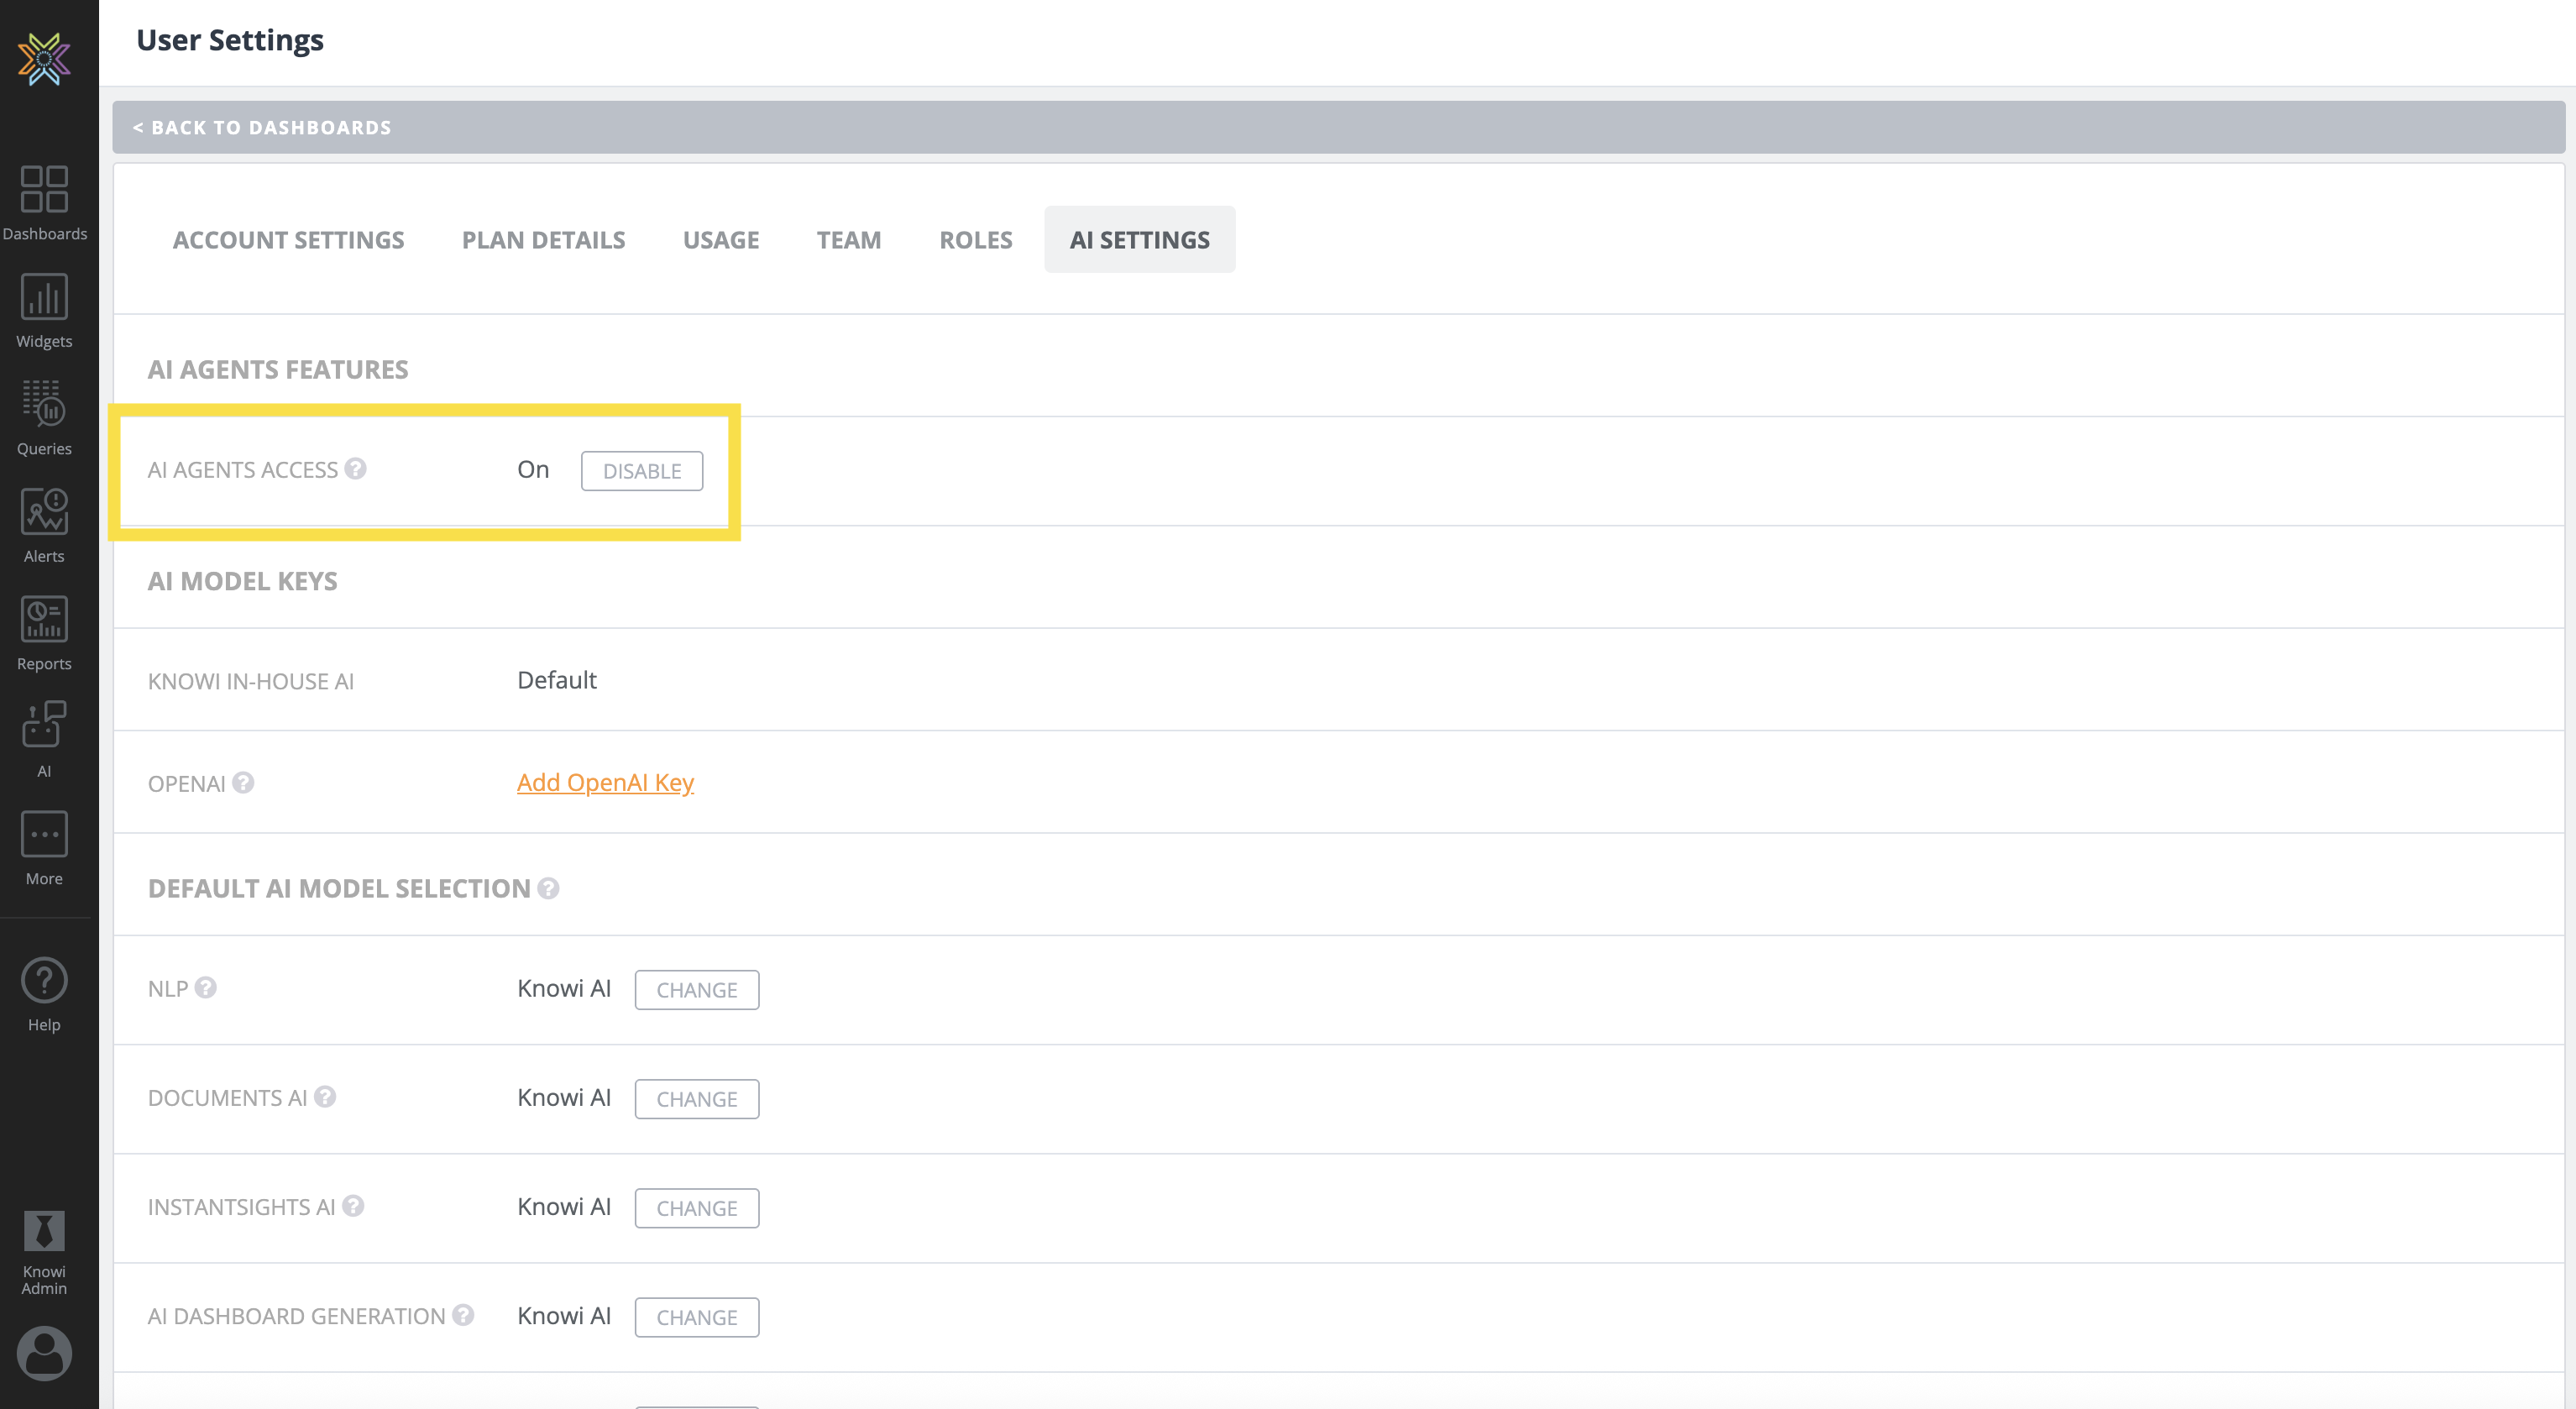Go to Widgets in sidebar
Viewport: 2576px width, 1409px height.
click(44, 310)
